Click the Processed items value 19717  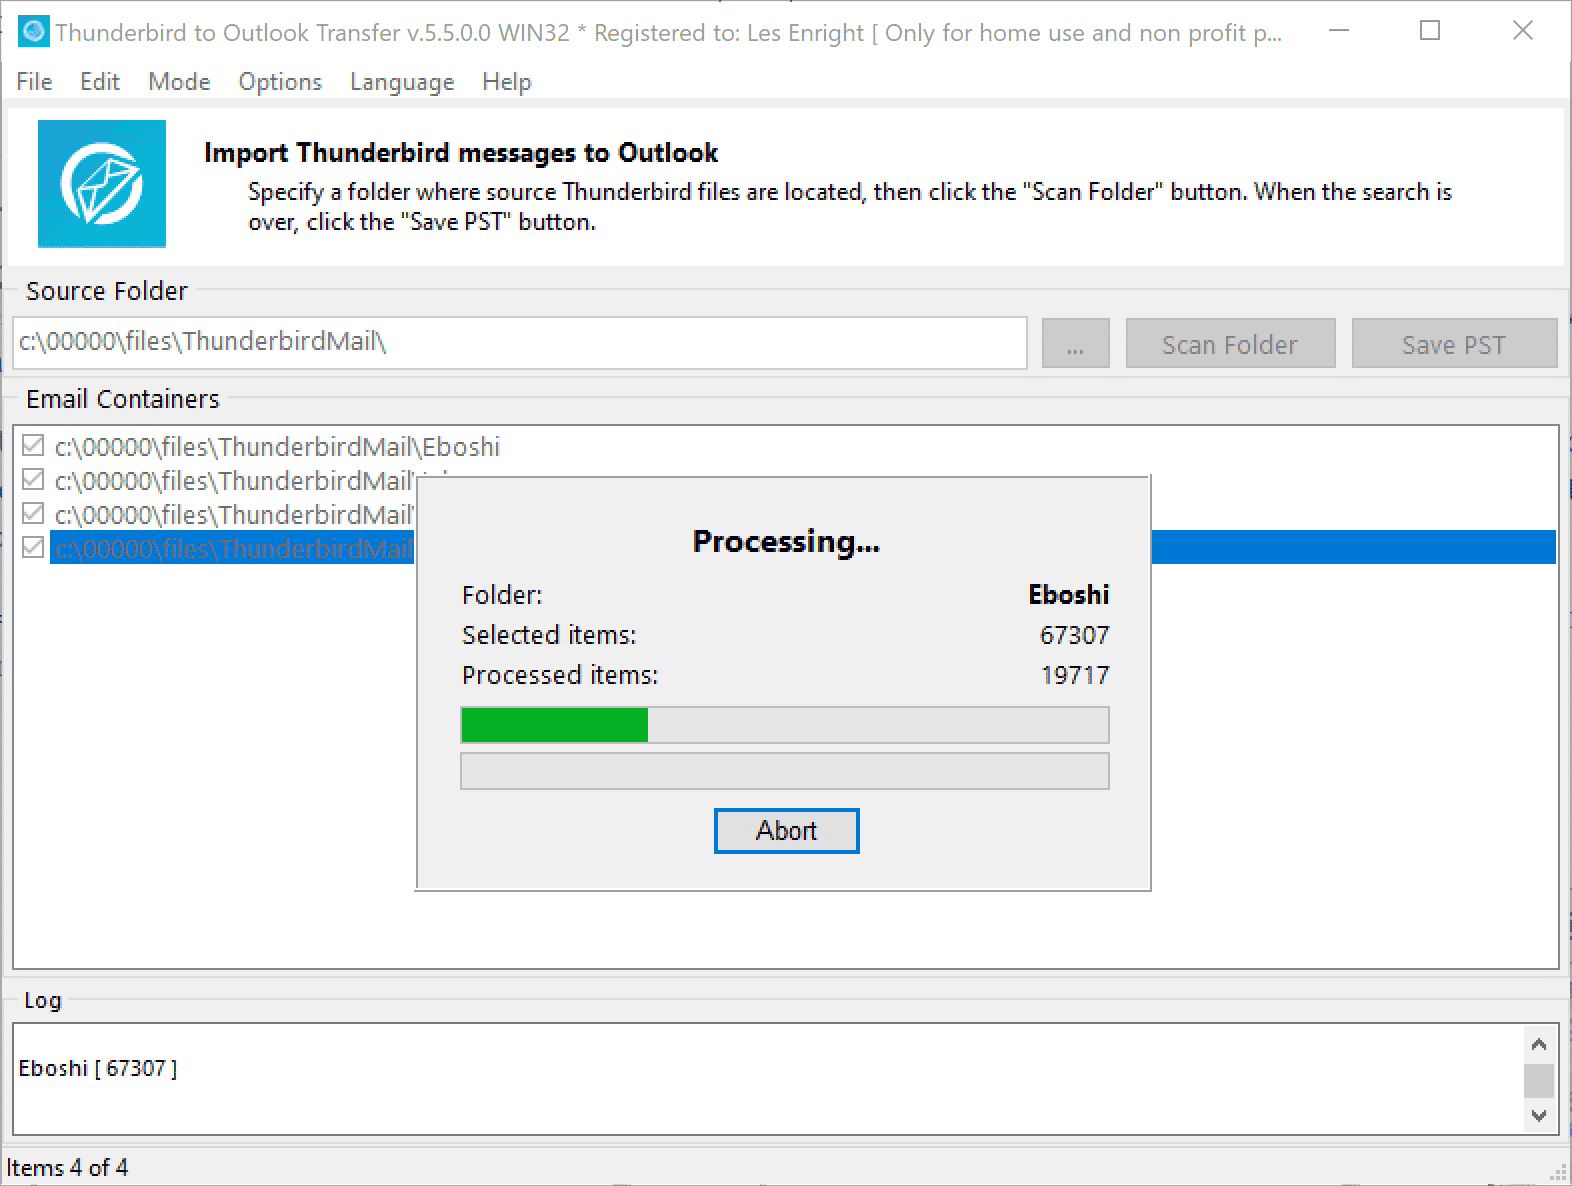1075,675
